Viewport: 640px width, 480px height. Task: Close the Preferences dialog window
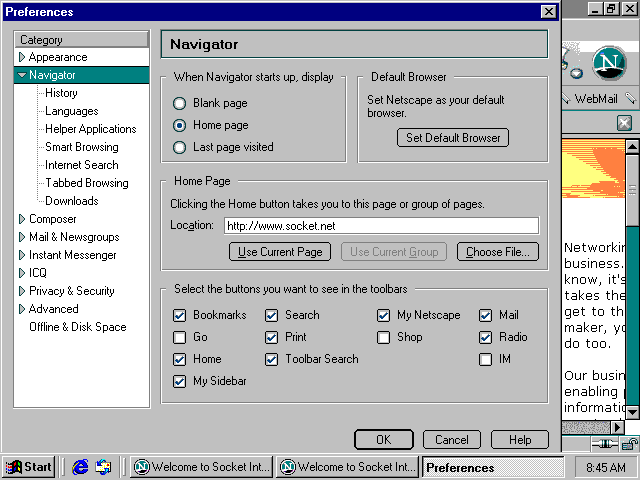[549, 11]
